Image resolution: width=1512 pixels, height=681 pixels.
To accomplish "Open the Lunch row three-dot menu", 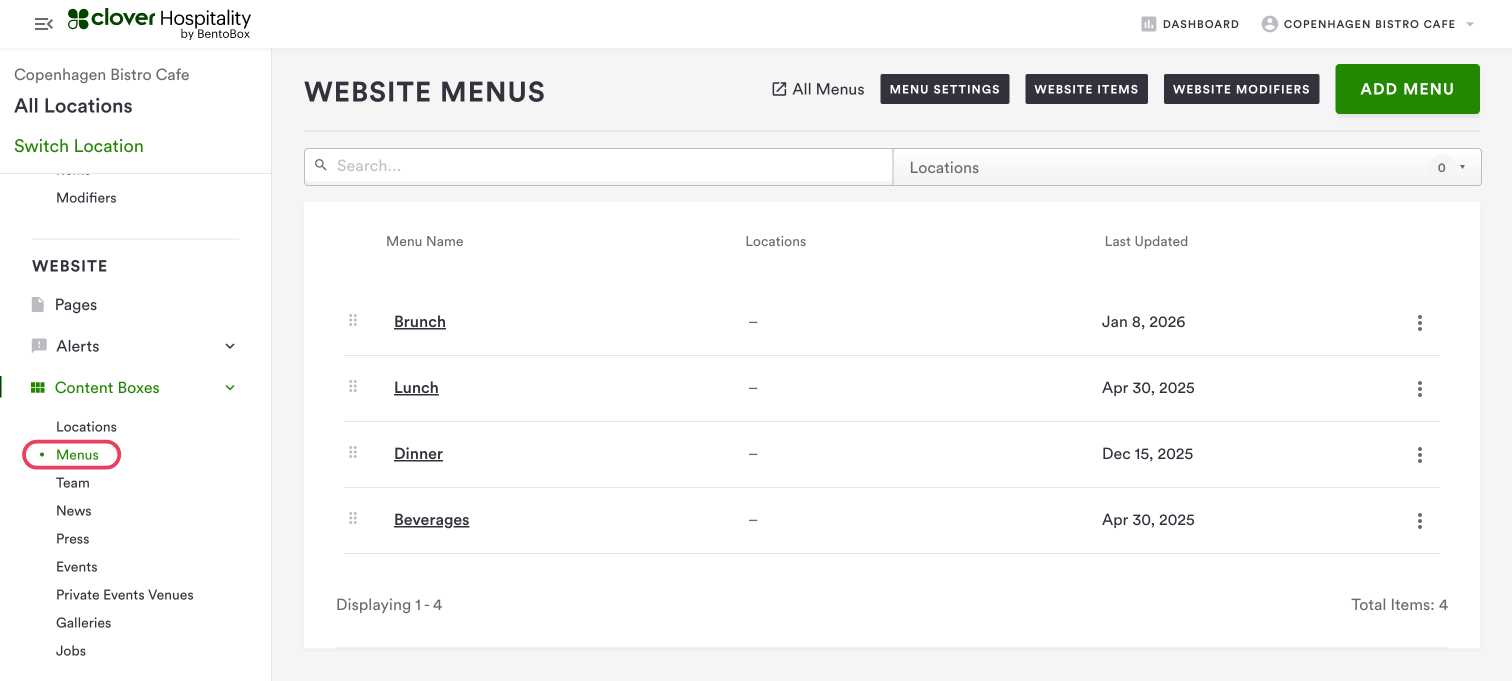I will (x=1419, y=389).
